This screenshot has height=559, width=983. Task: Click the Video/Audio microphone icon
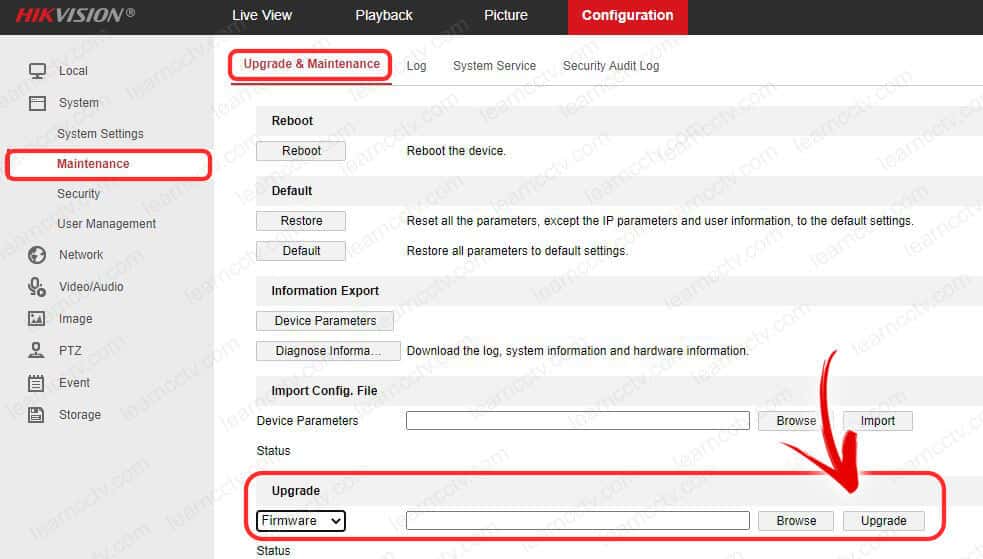point(37,287)
